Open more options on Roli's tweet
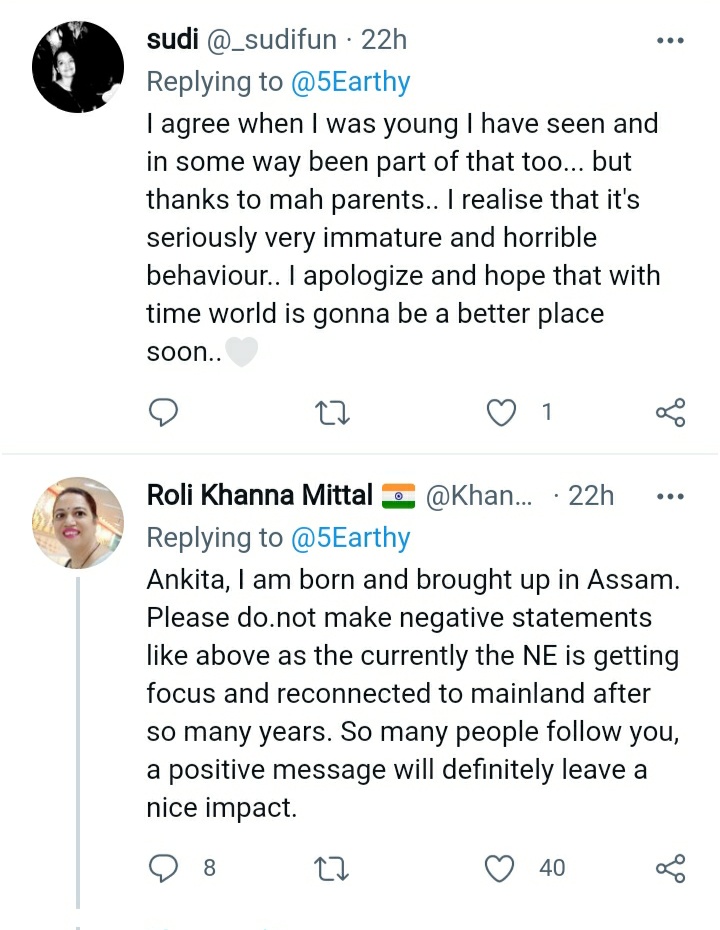This screenshot has width=720, height=930. point(669,494)
